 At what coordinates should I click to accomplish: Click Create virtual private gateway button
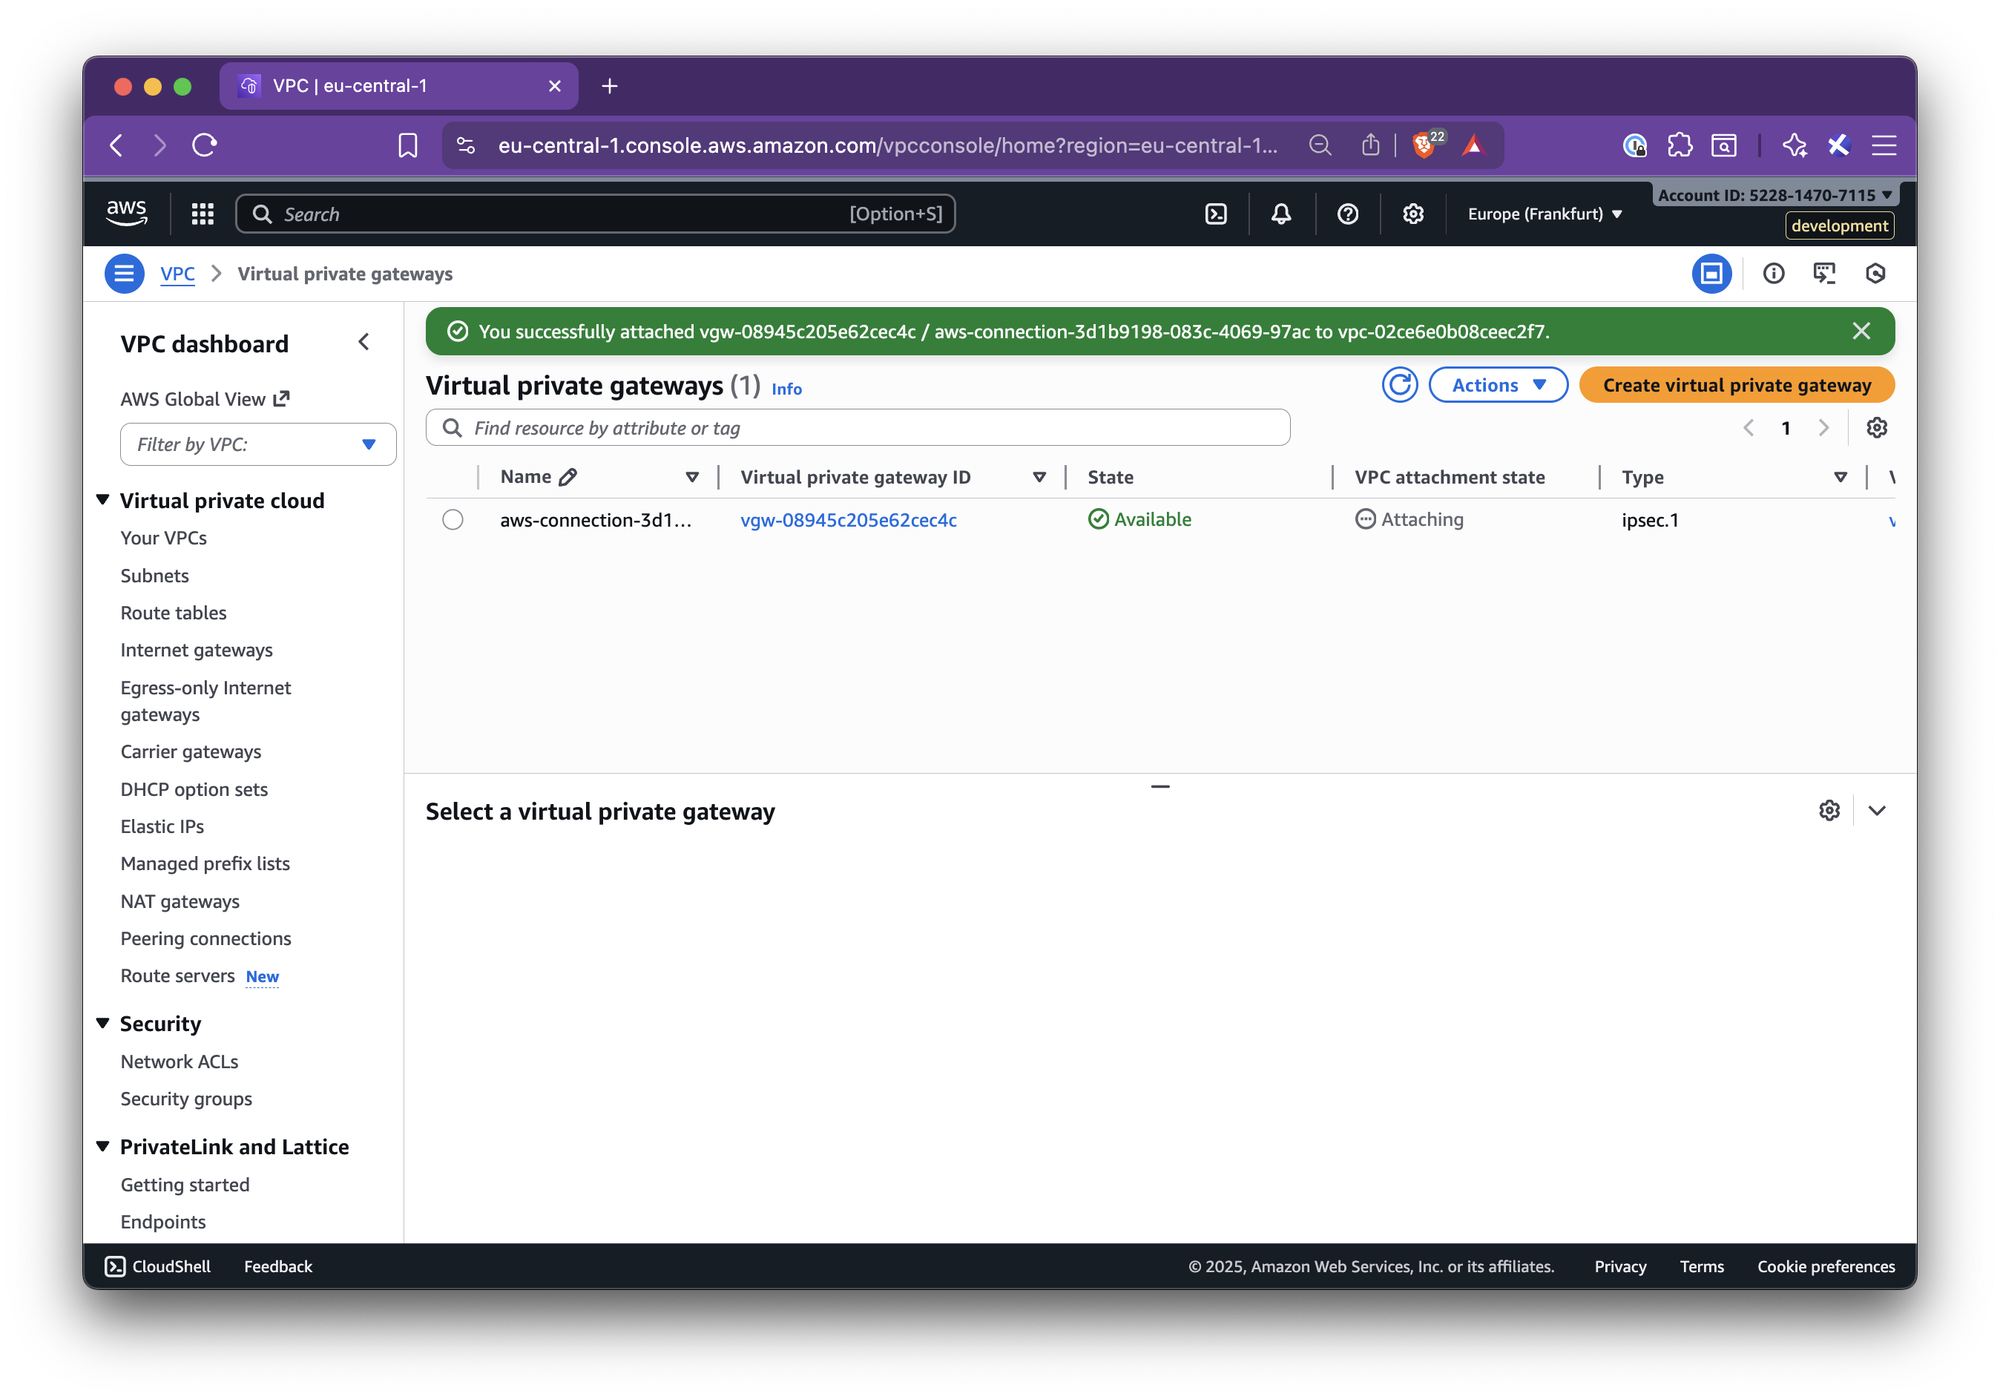click(x=1736, y=385)
